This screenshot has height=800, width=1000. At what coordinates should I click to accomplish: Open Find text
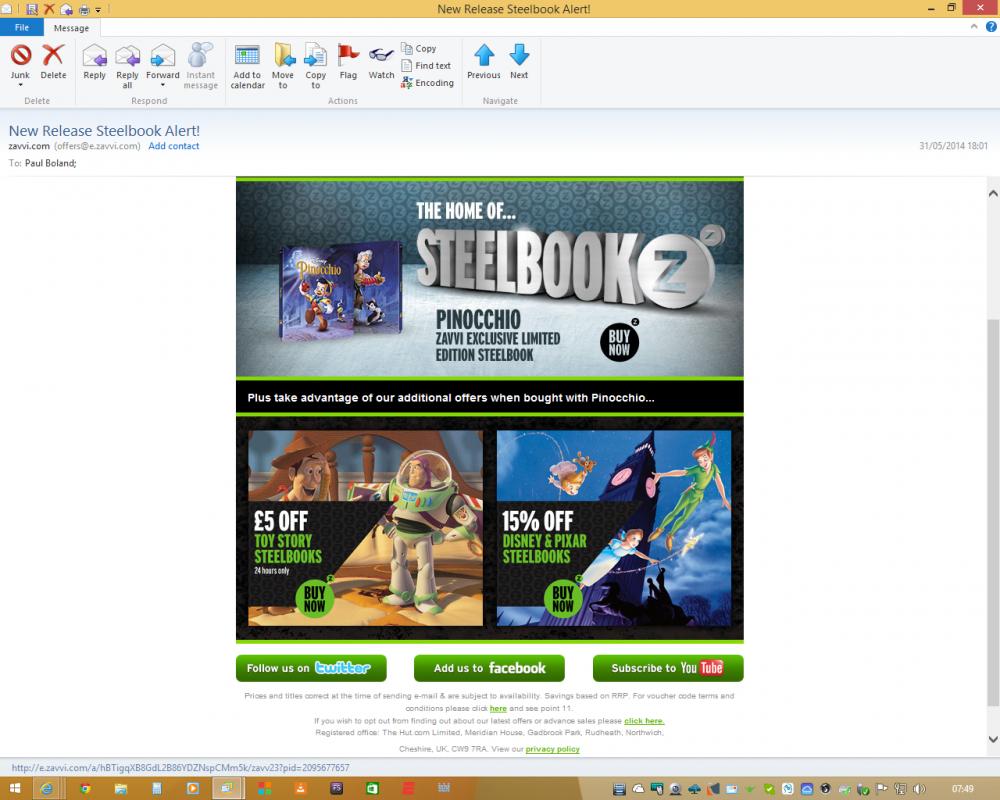click(x=426, y=66)
